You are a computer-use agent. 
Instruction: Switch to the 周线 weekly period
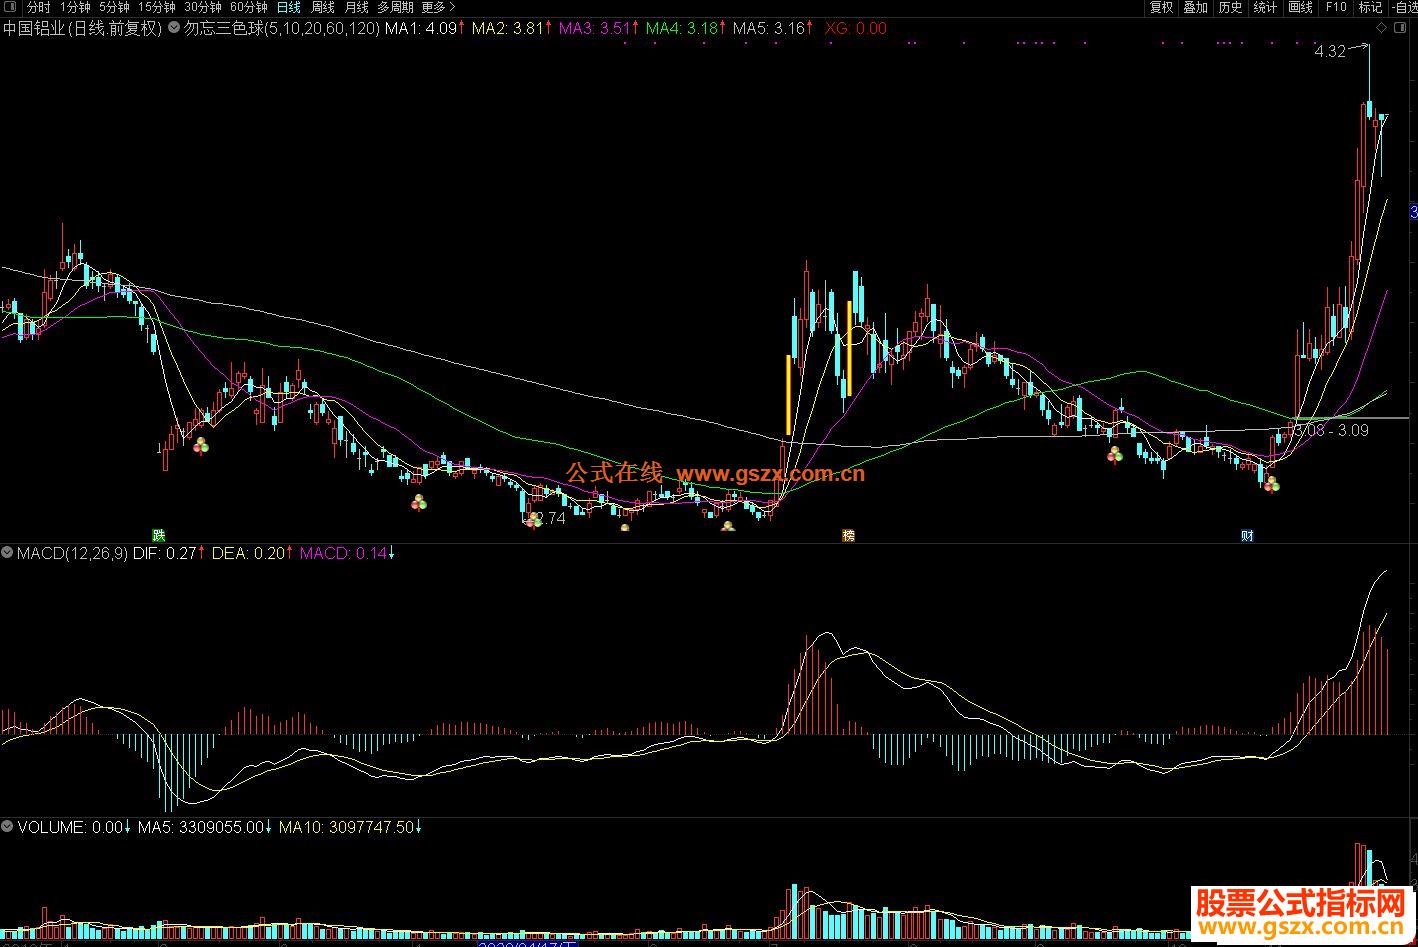coord(323,7)
